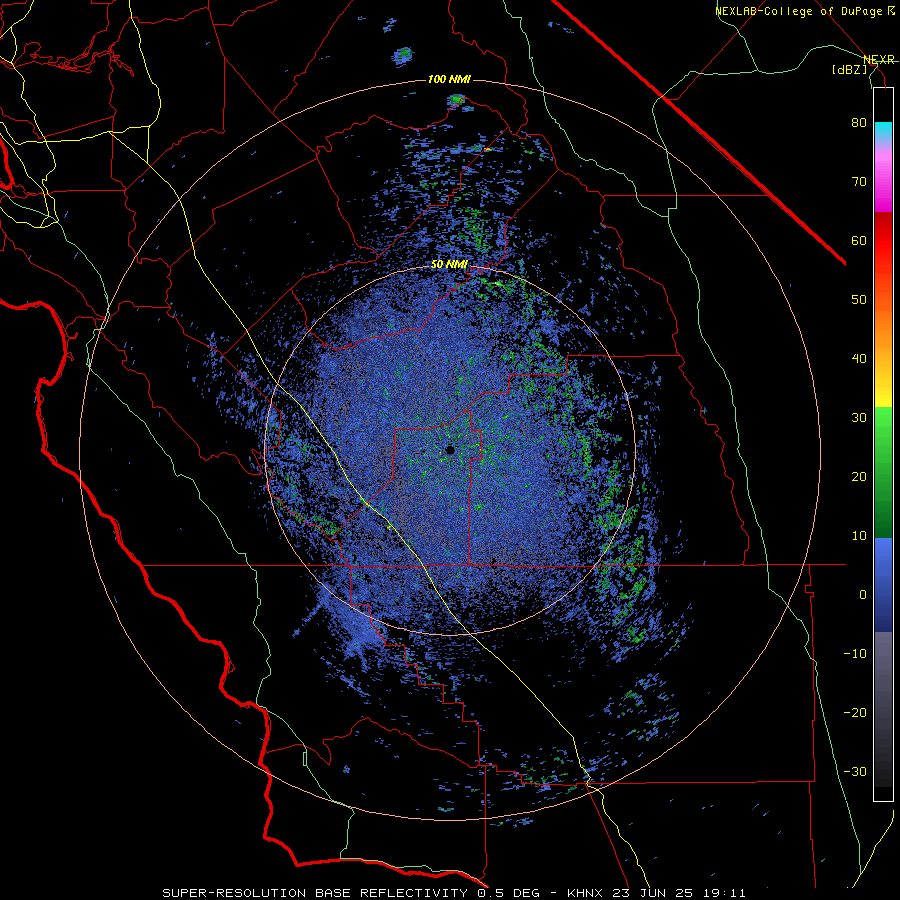Click the 60 value on the dBZ scale
This screenshot has height=900, width=900.
859,240
